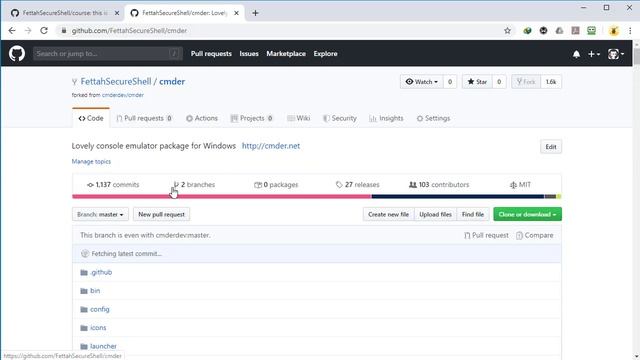Click Upload files
640x360 pixels.
coord(436,214)
